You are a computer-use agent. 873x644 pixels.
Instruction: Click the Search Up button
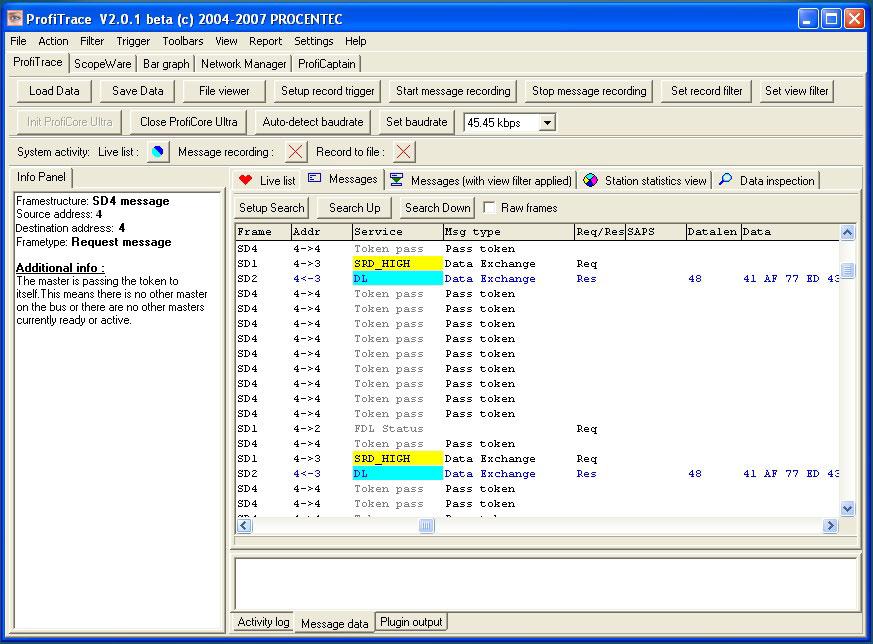click(355, 208)
